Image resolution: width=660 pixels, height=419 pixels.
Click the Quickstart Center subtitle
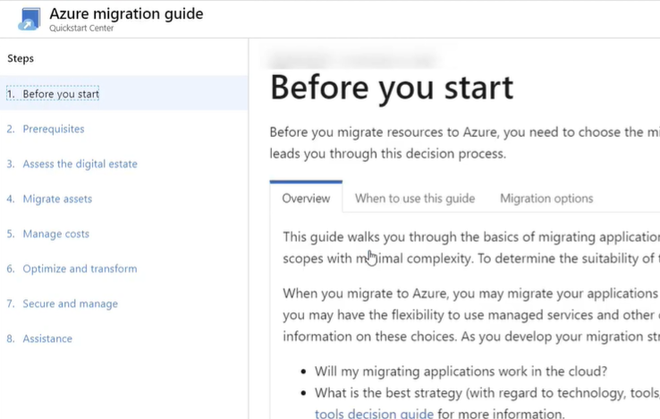click(81, 28)
